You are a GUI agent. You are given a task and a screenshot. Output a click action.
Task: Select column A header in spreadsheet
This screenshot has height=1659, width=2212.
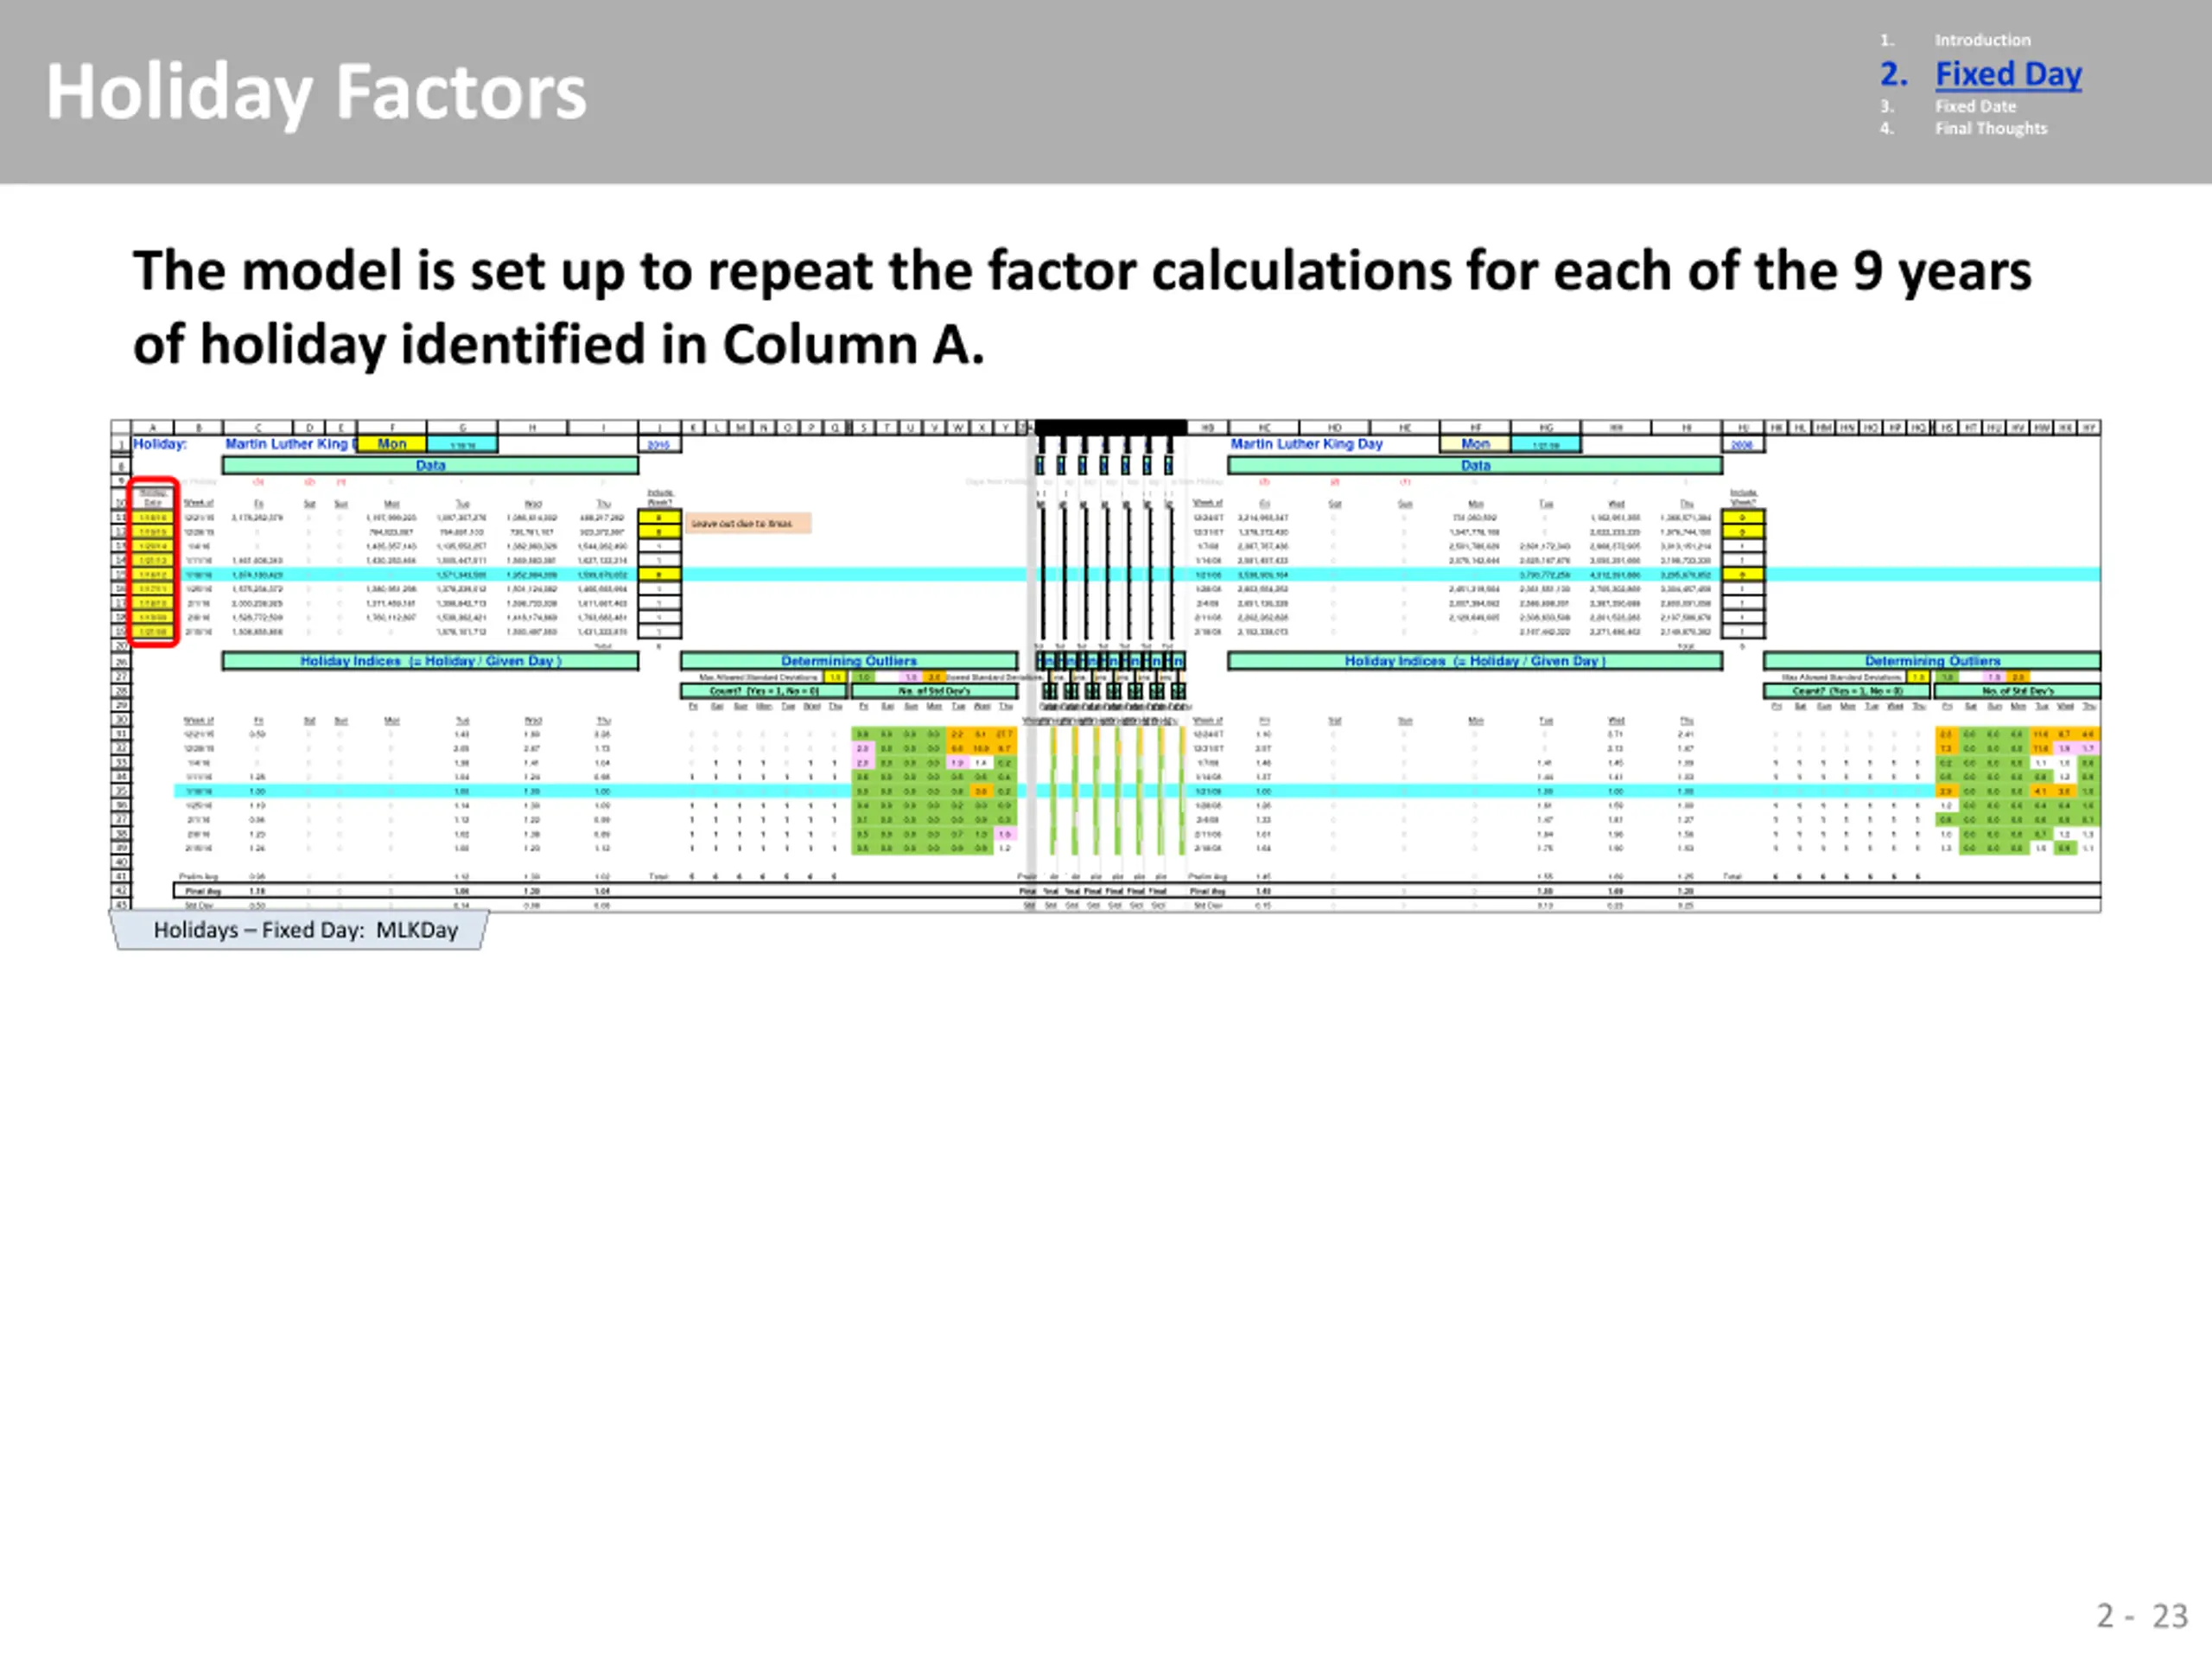[153, 428]
